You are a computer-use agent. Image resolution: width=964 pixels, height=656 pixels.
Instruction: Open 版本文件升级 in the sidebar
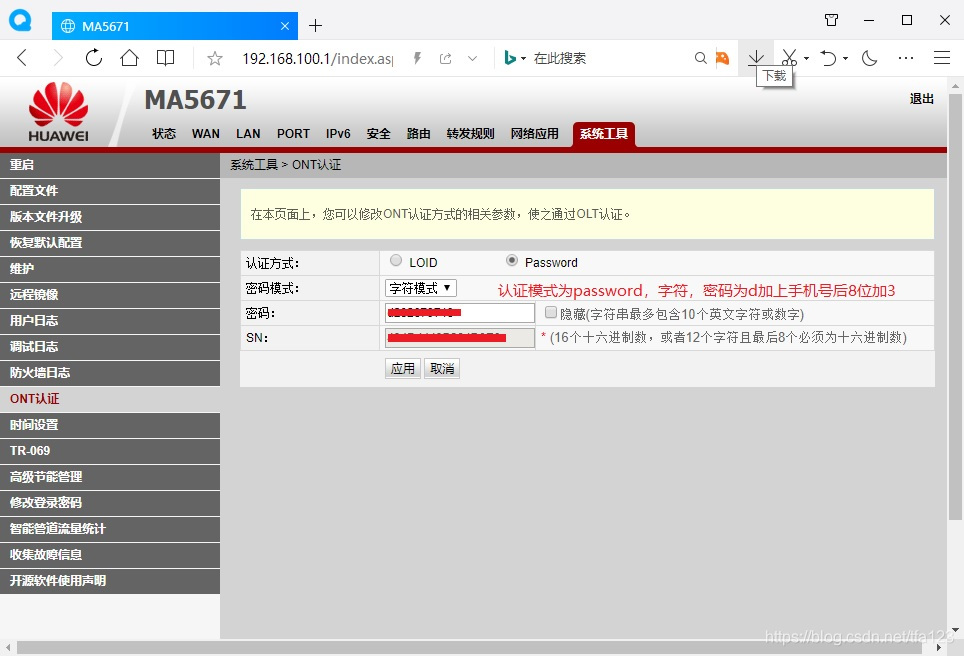click(110, 216)
